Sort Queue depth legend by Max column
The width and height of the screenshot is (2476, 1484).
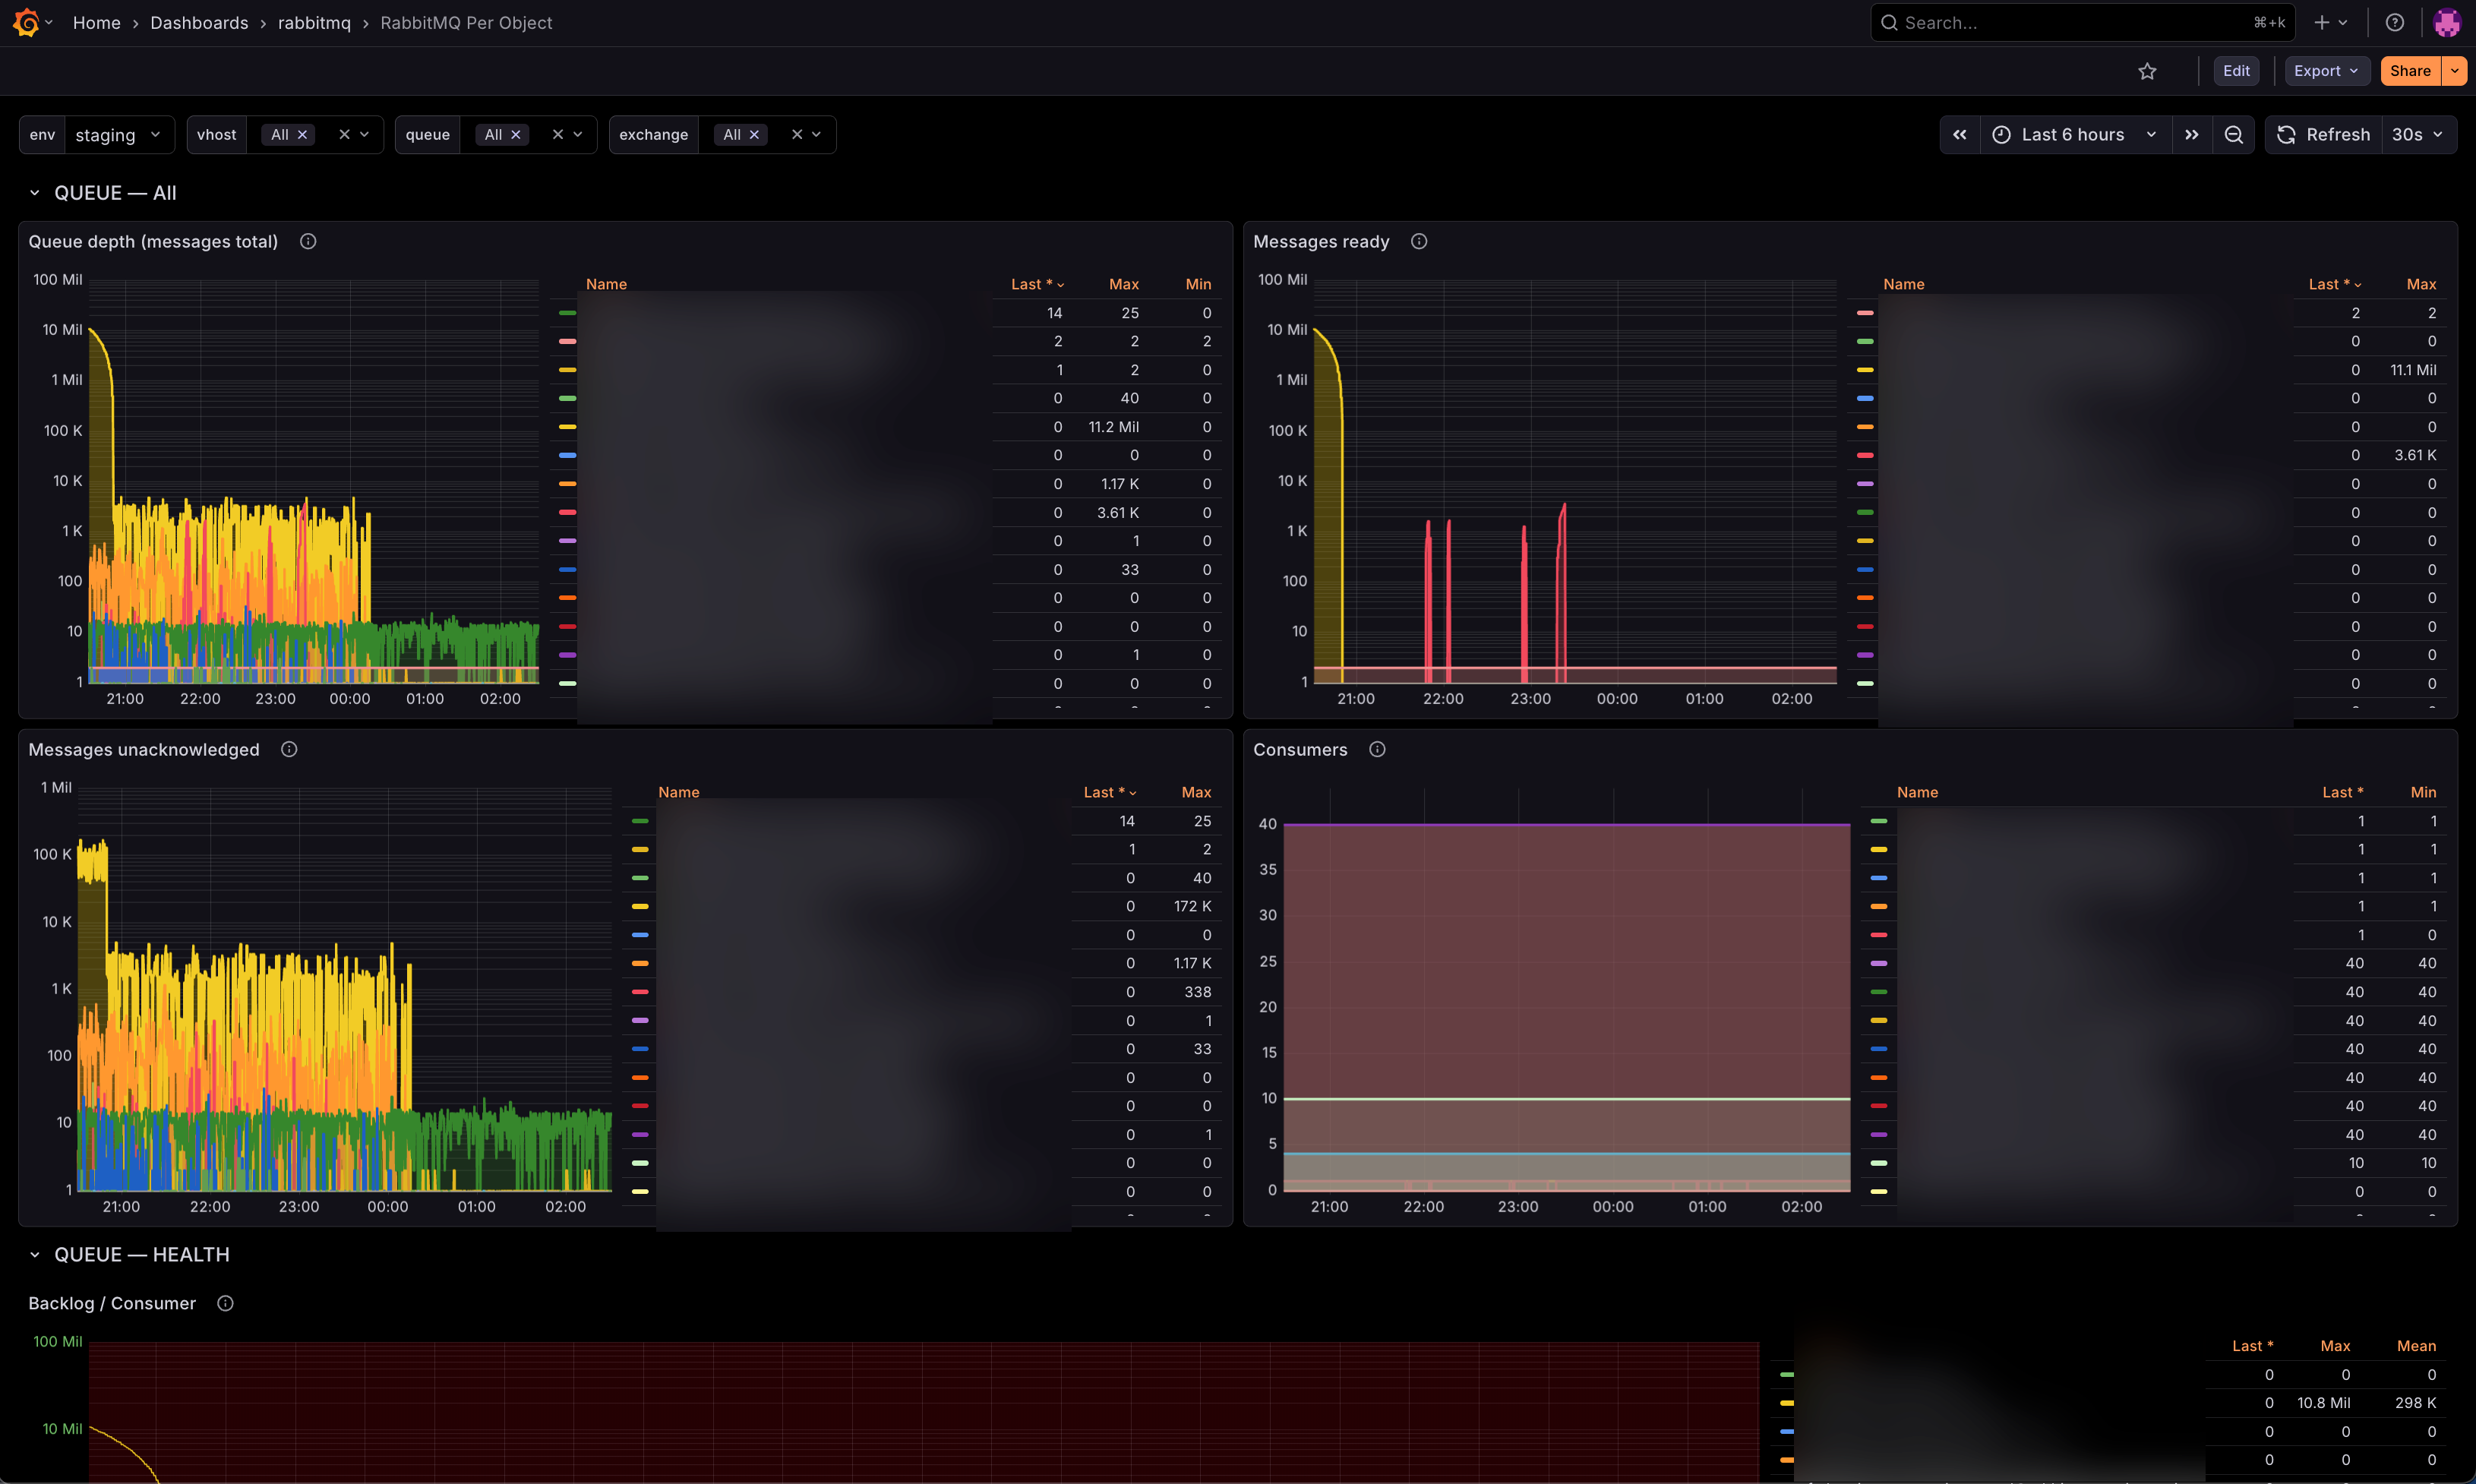pyautogui.click(x=1124, y=284)
